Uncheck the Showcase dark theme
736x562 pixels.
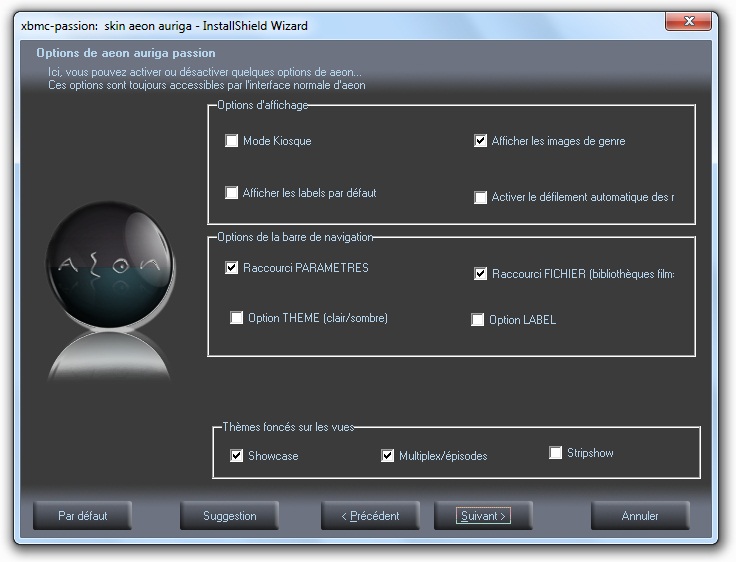(237, 456)
